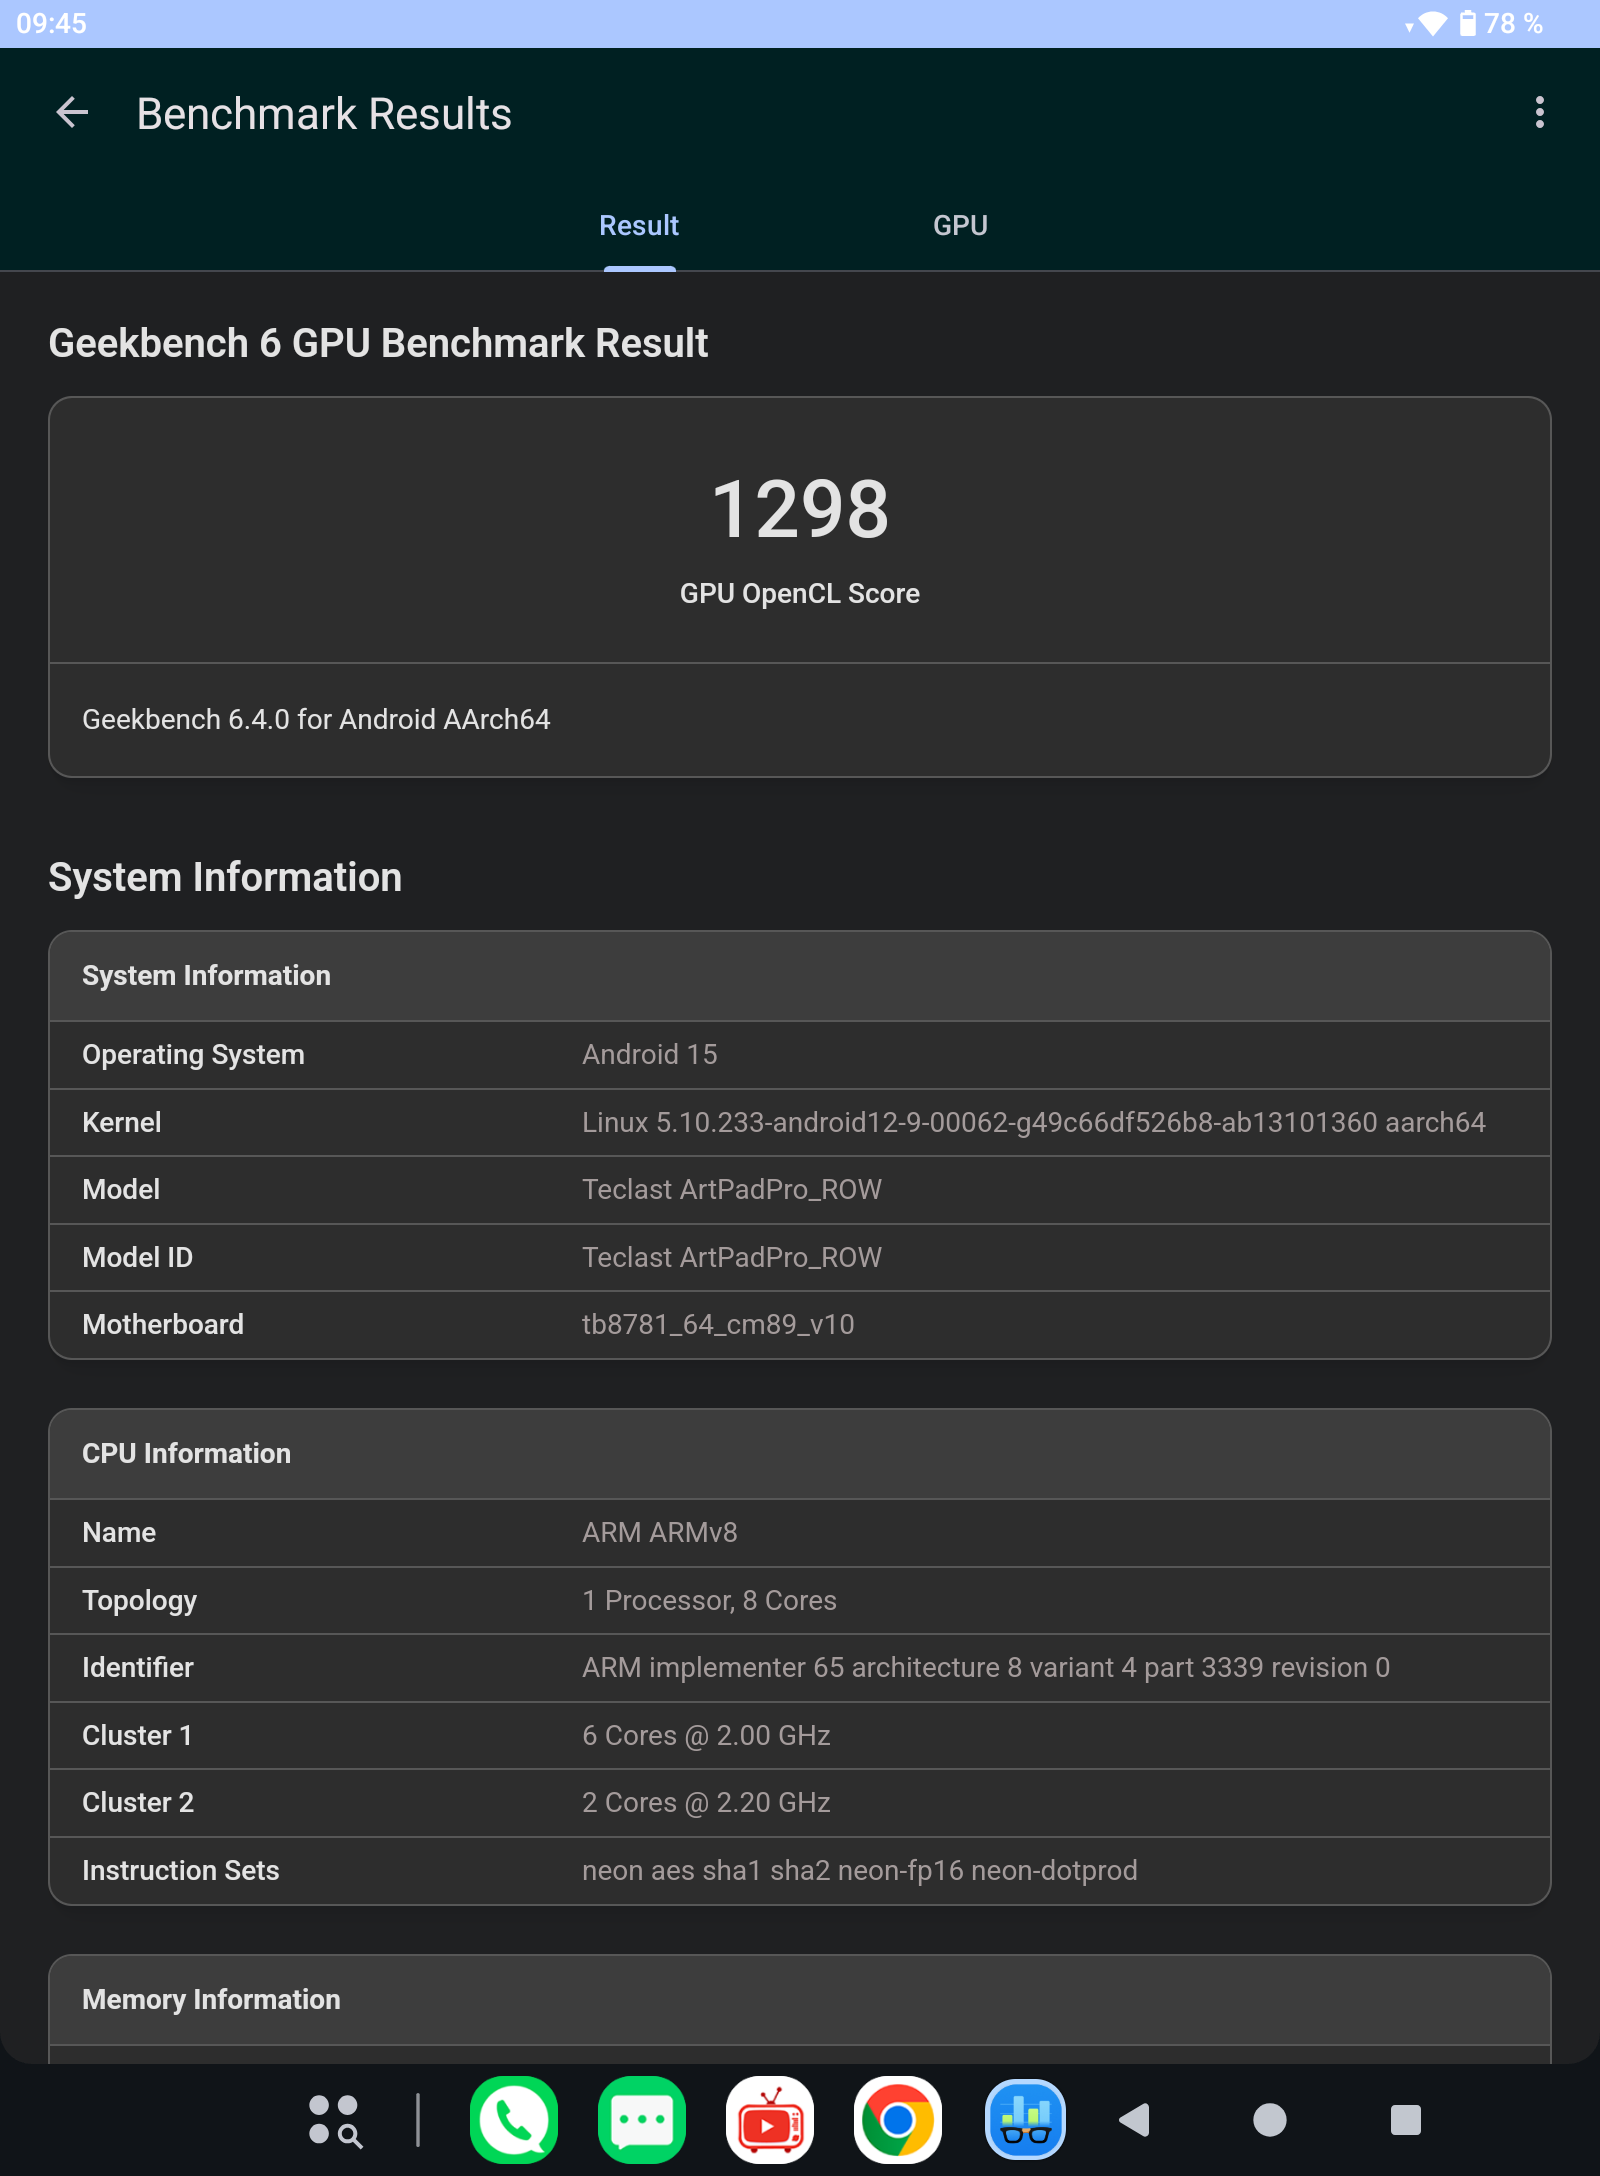Tap the 1298 GPU OpenCL score
This screenshot has height=2176, width=1600.
pos(800,510)
